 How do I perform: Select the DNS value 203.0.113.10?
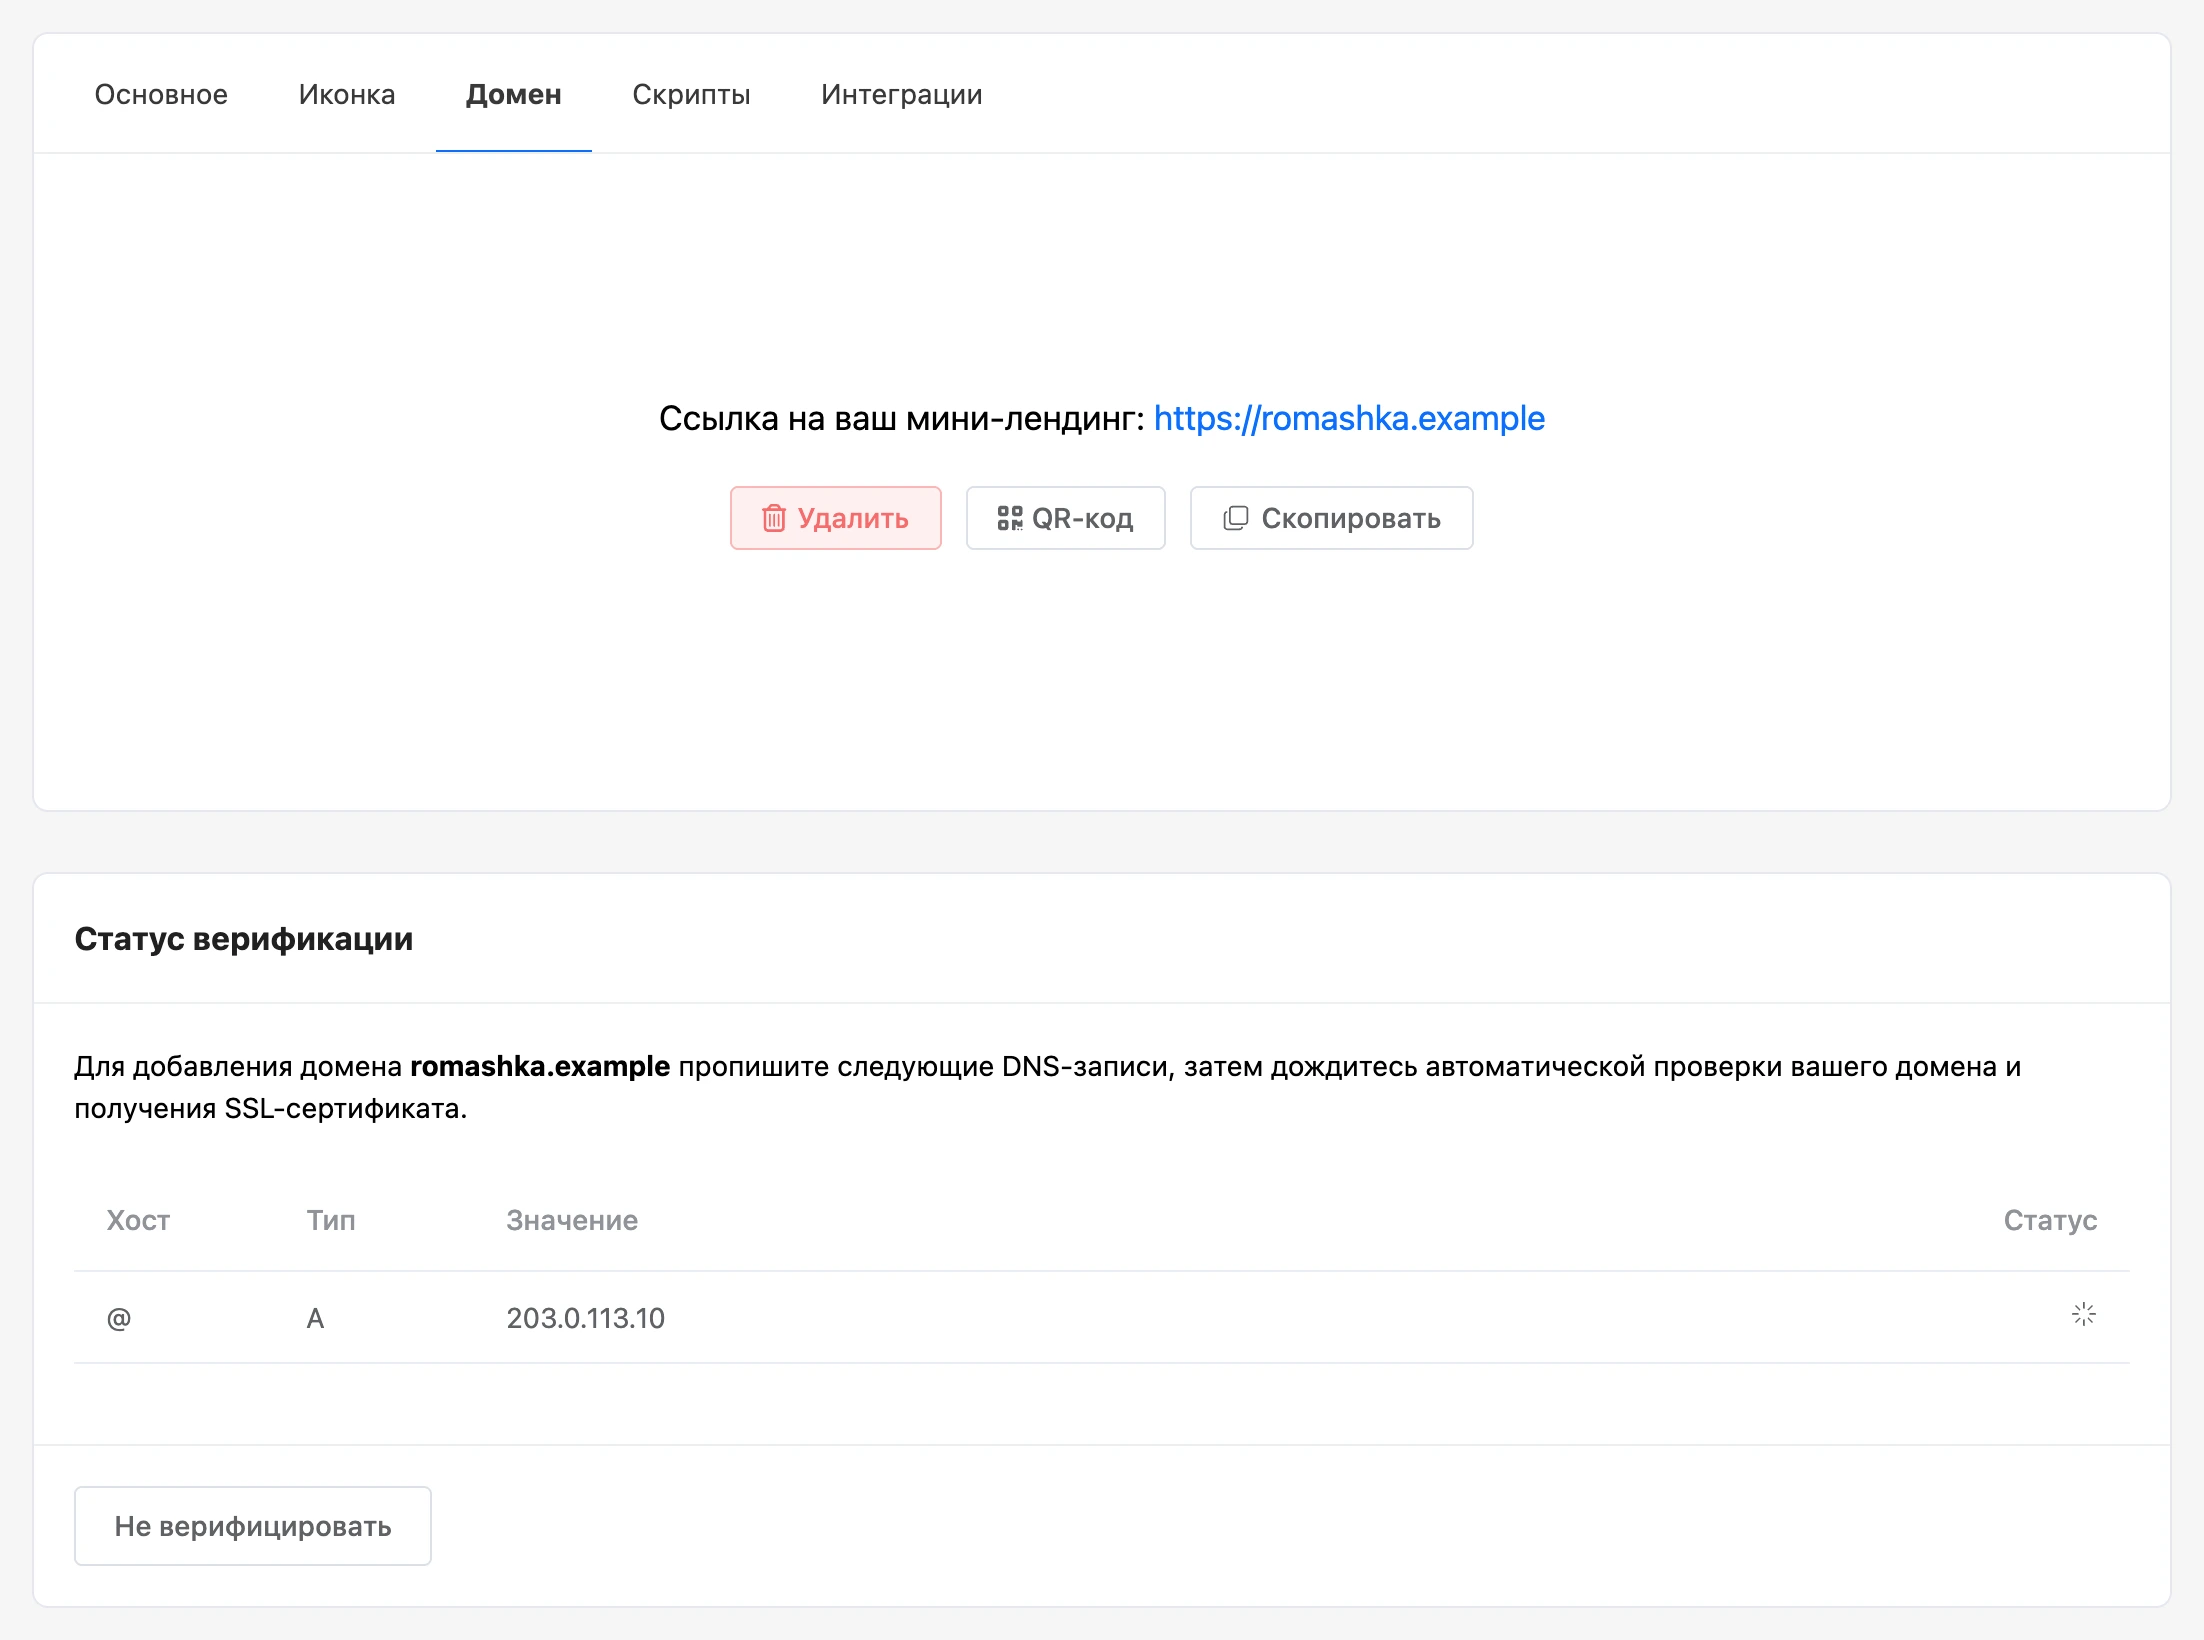[586, 1318]
